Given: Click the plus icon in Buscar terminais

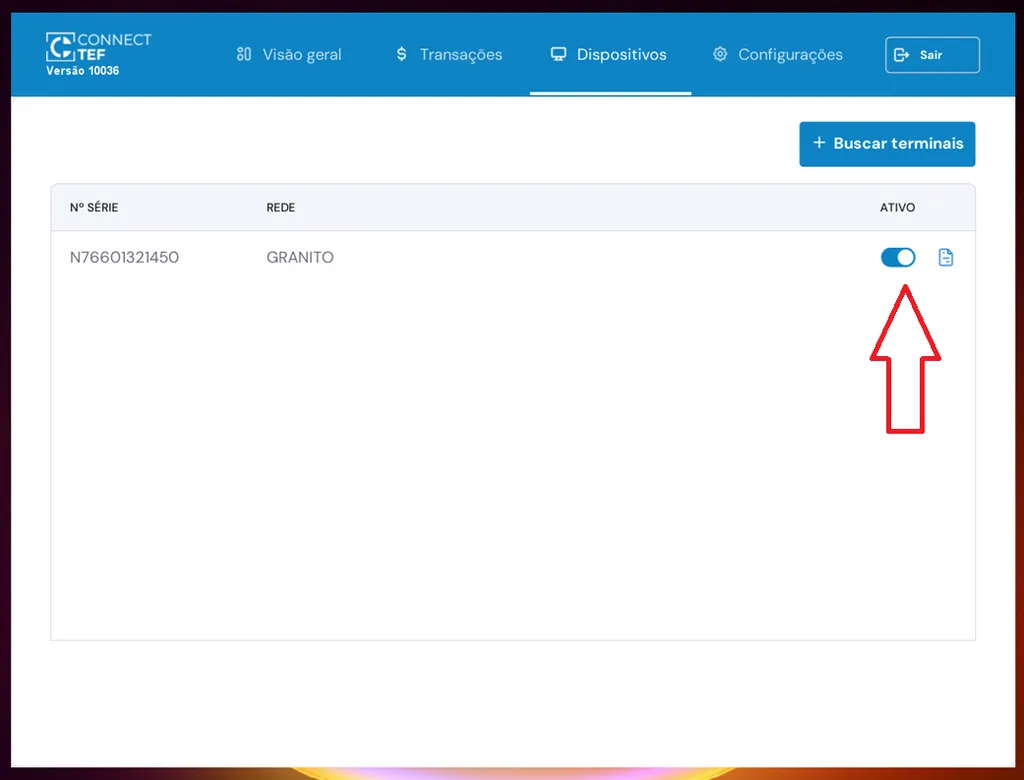Looking at the screenshot, I should [x=819, y=143].
